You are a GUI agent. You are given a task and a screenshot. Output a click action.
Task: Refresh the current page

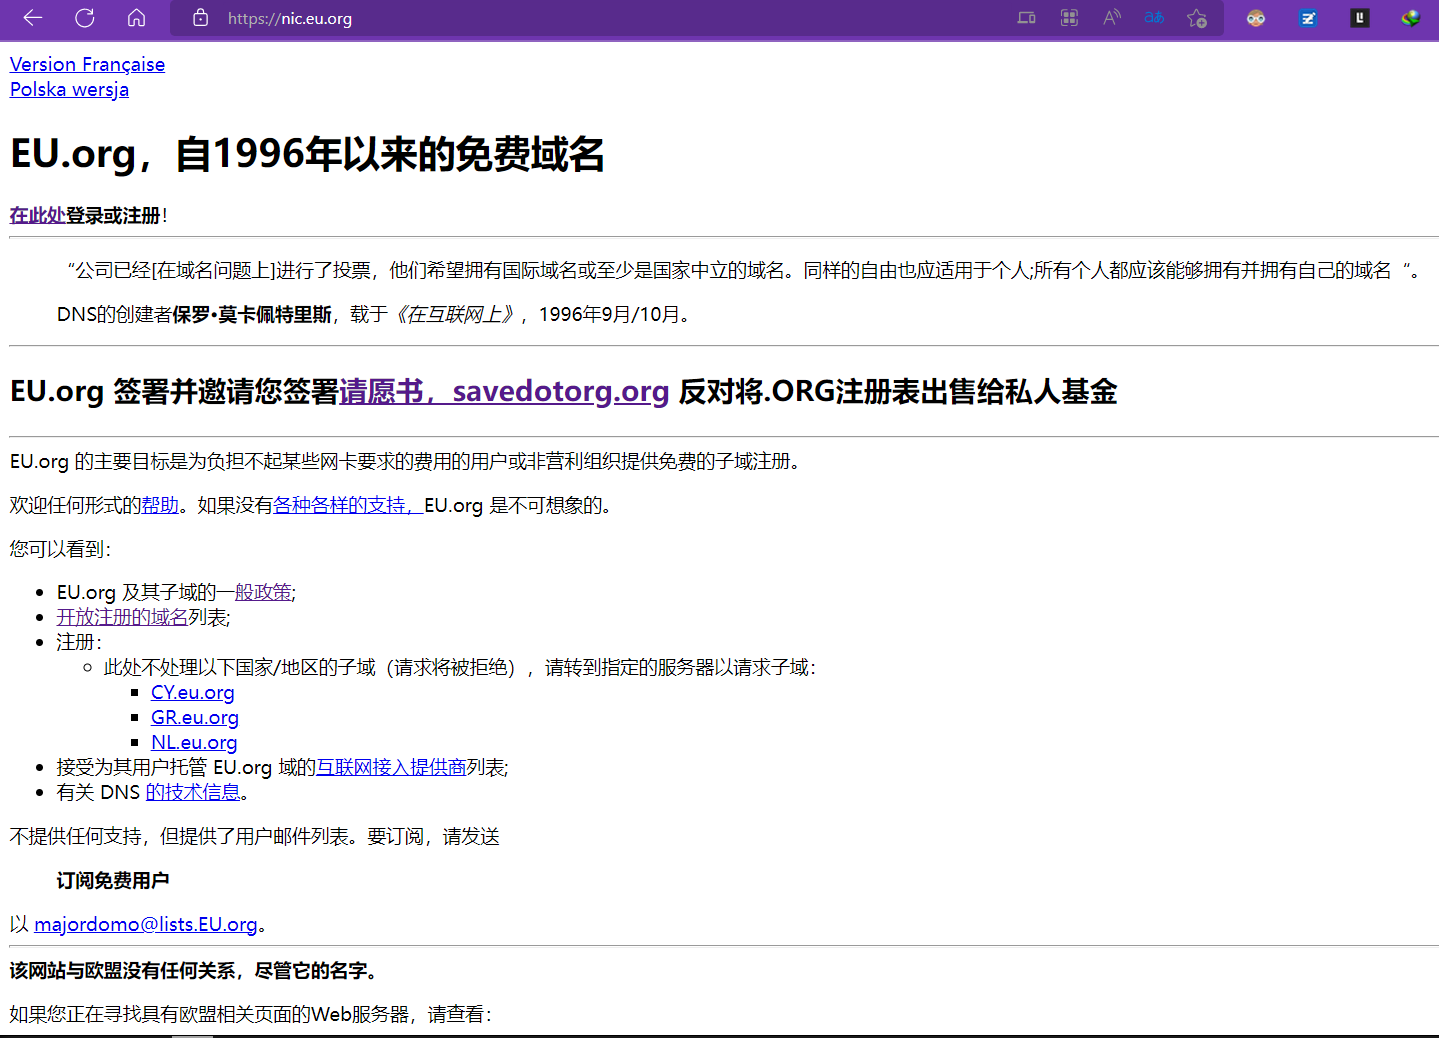point(85,18)
